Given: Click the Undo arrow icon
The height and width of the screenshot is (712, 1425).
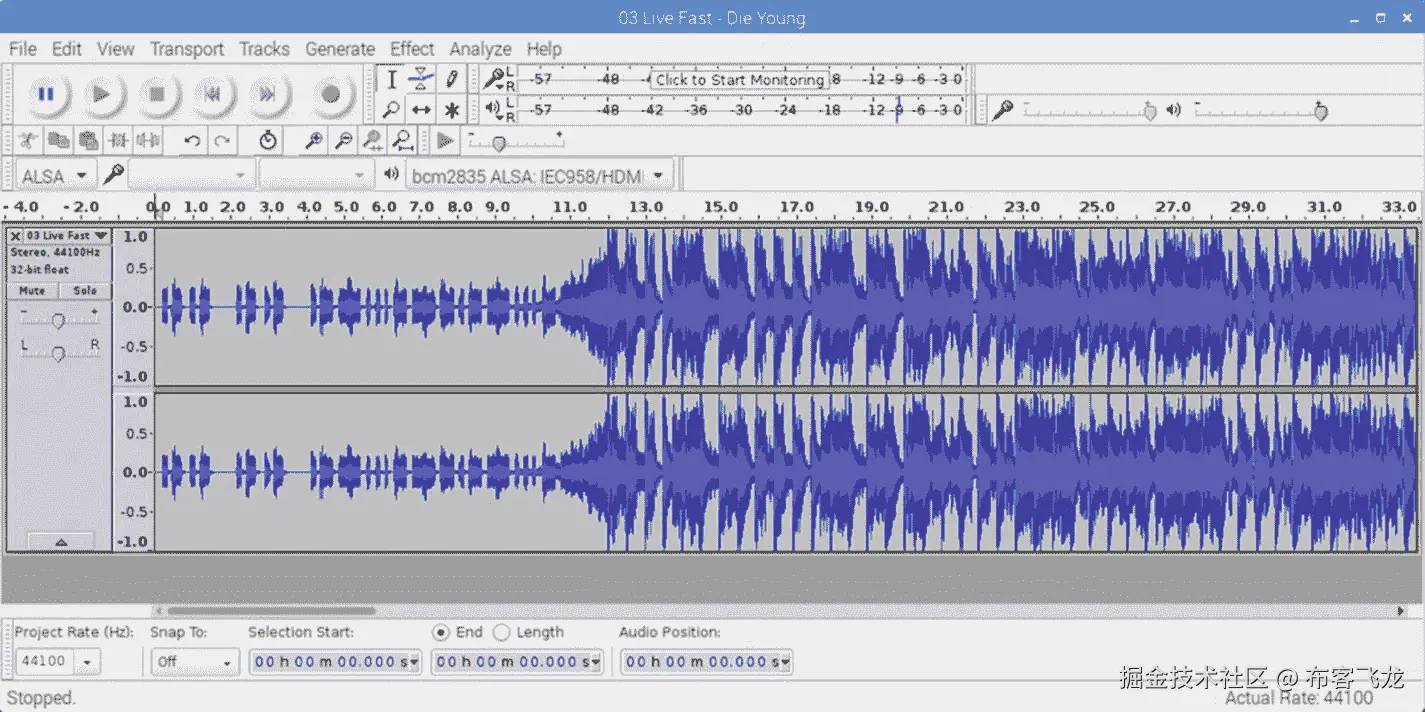Looking at the screenshot, I should (192, 141).
